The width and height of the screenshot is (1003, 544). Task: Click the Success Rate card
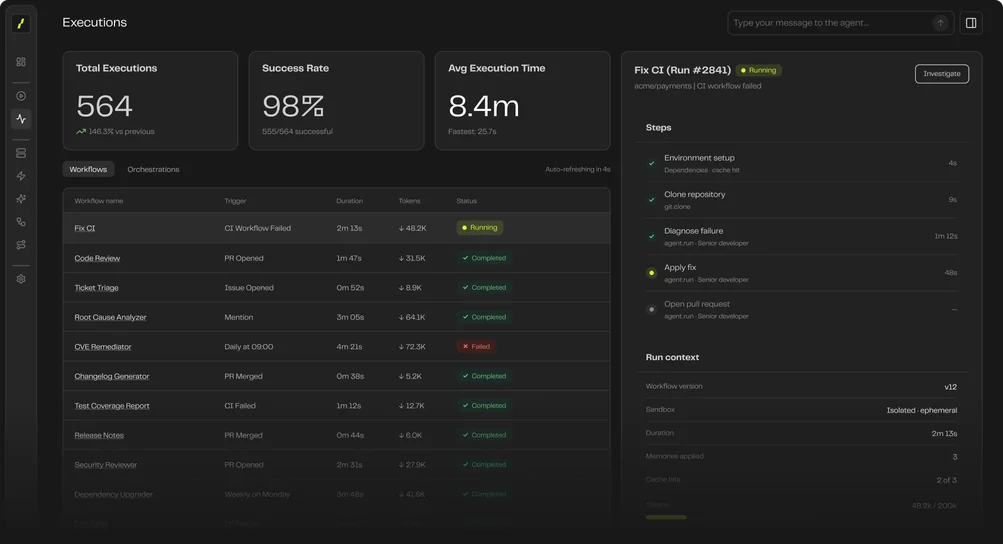[x=336, y=101]
